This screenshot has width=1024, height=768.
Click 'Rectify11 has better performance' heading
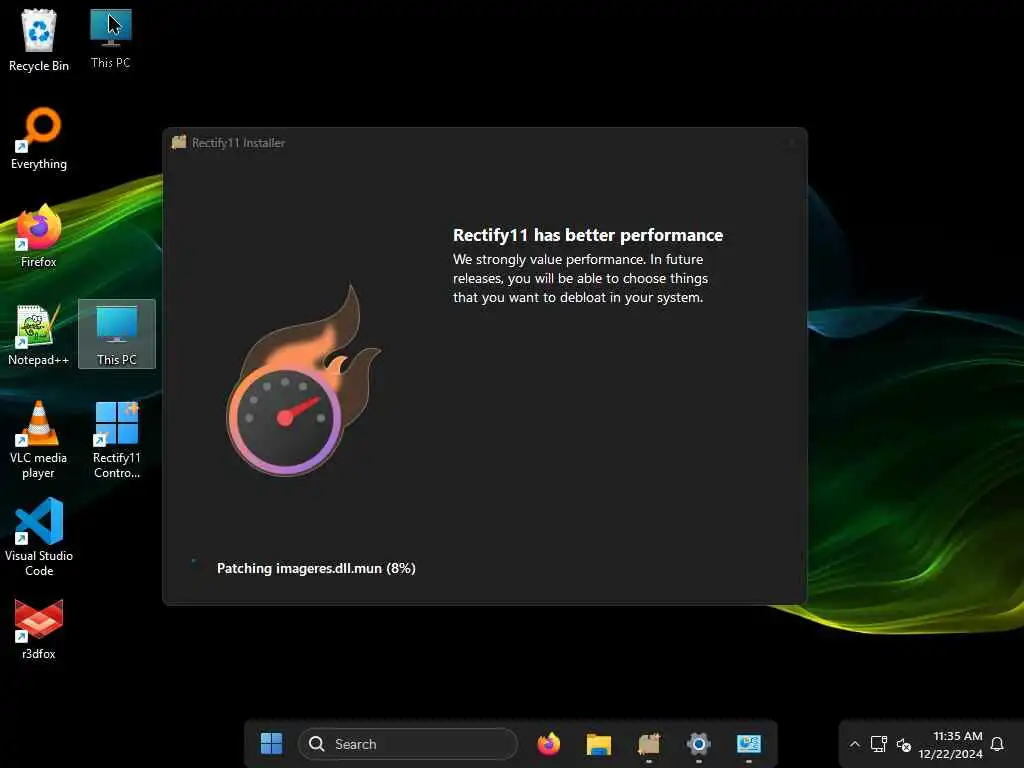[x=588, y=235]
